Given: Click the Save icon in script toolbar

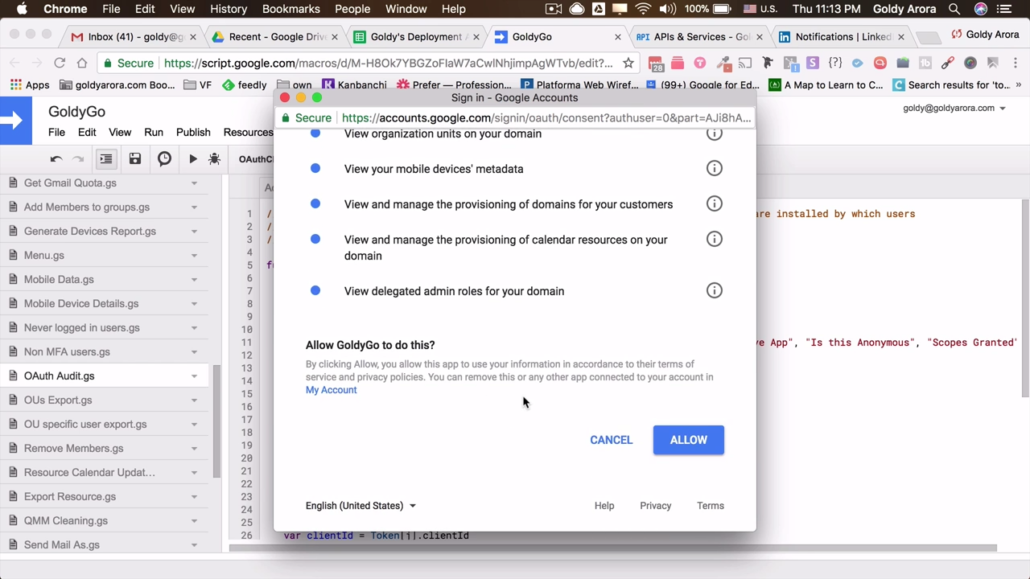Looking at the screenshot, I should click(x=135, y=158).
